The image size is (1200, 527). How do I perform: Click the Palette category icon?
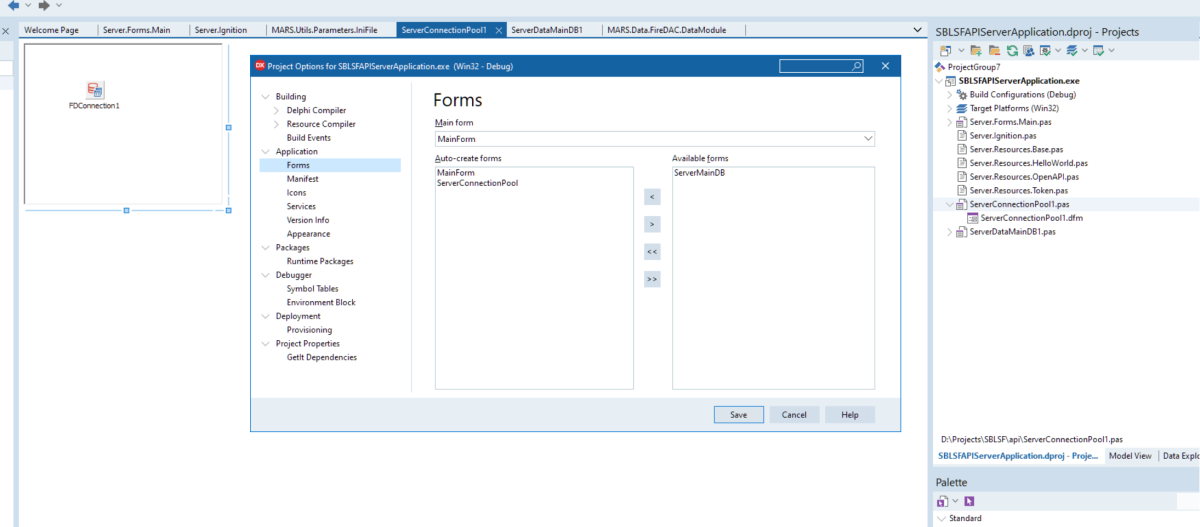(941, 501)
